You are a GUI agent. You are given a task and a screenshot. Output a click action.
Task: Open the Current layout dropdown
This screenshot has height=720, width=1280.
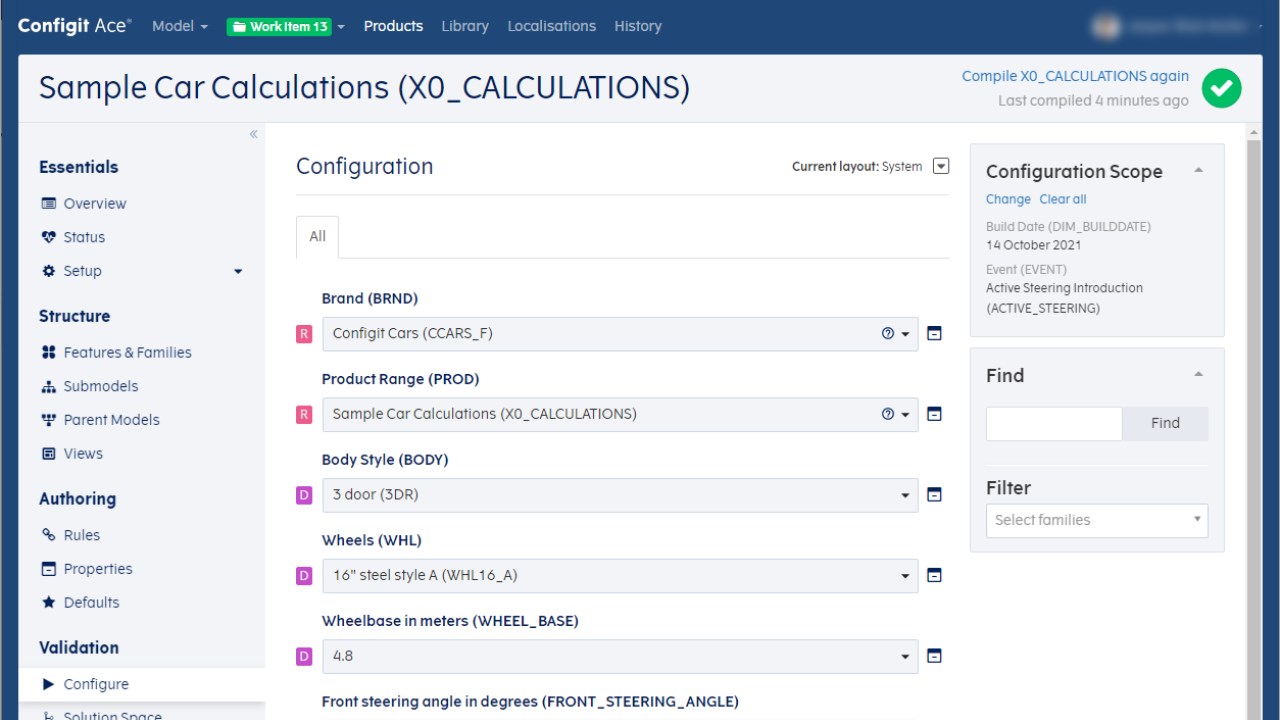[x=940, y=166]
